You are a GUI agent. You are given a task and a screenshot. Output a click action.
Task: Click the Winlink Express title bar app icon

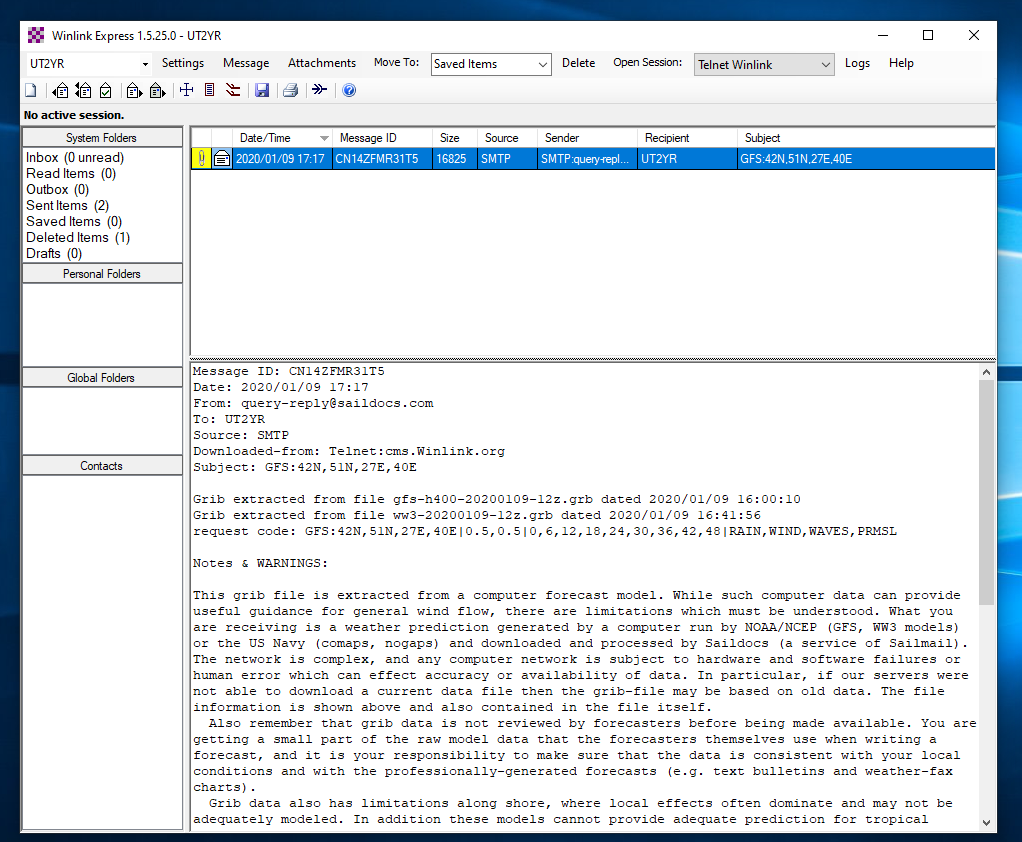[x=36, y=35]
